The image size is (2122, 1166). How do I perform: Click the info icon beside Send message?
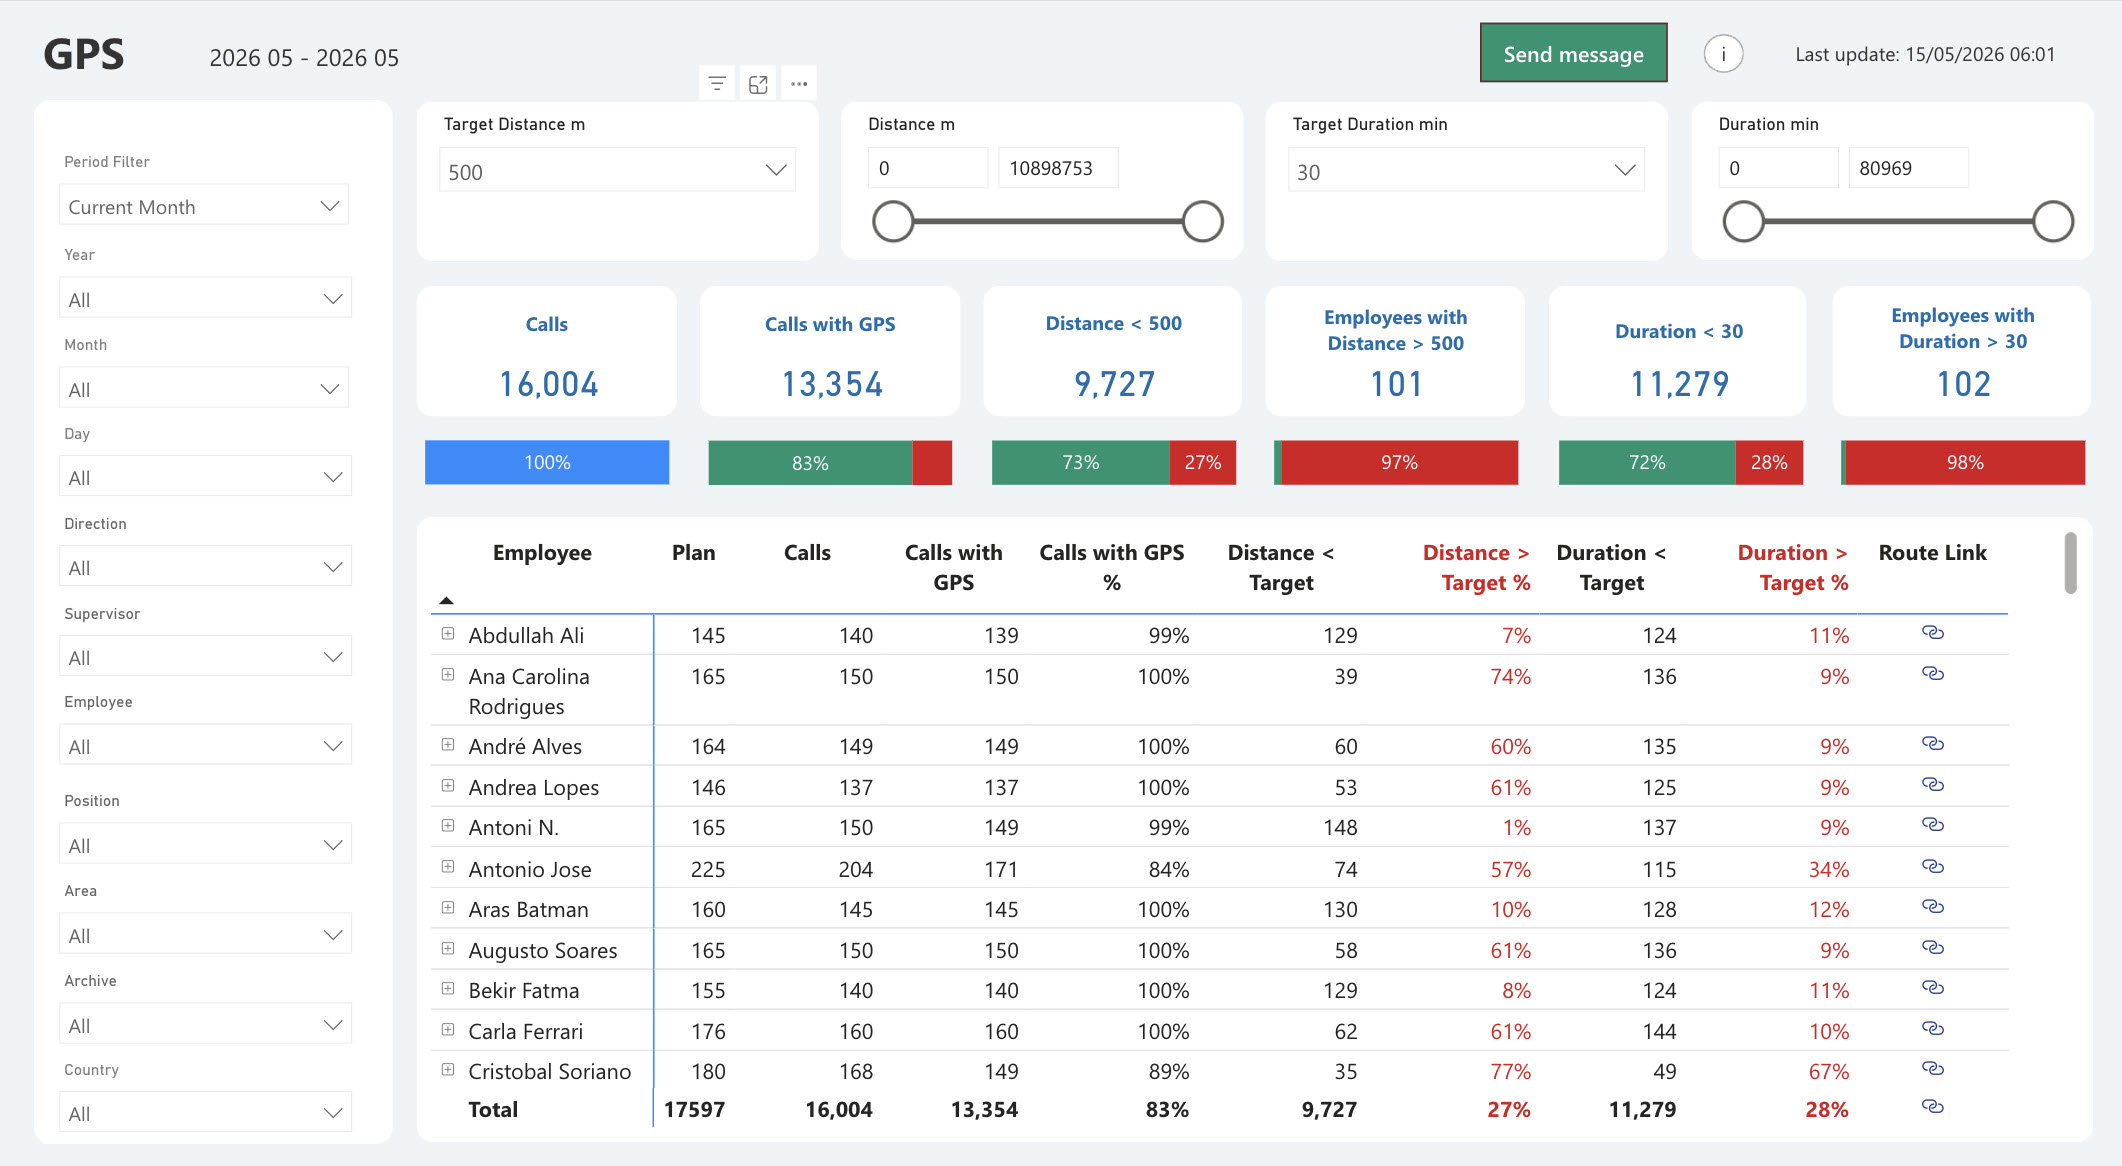1723,54
